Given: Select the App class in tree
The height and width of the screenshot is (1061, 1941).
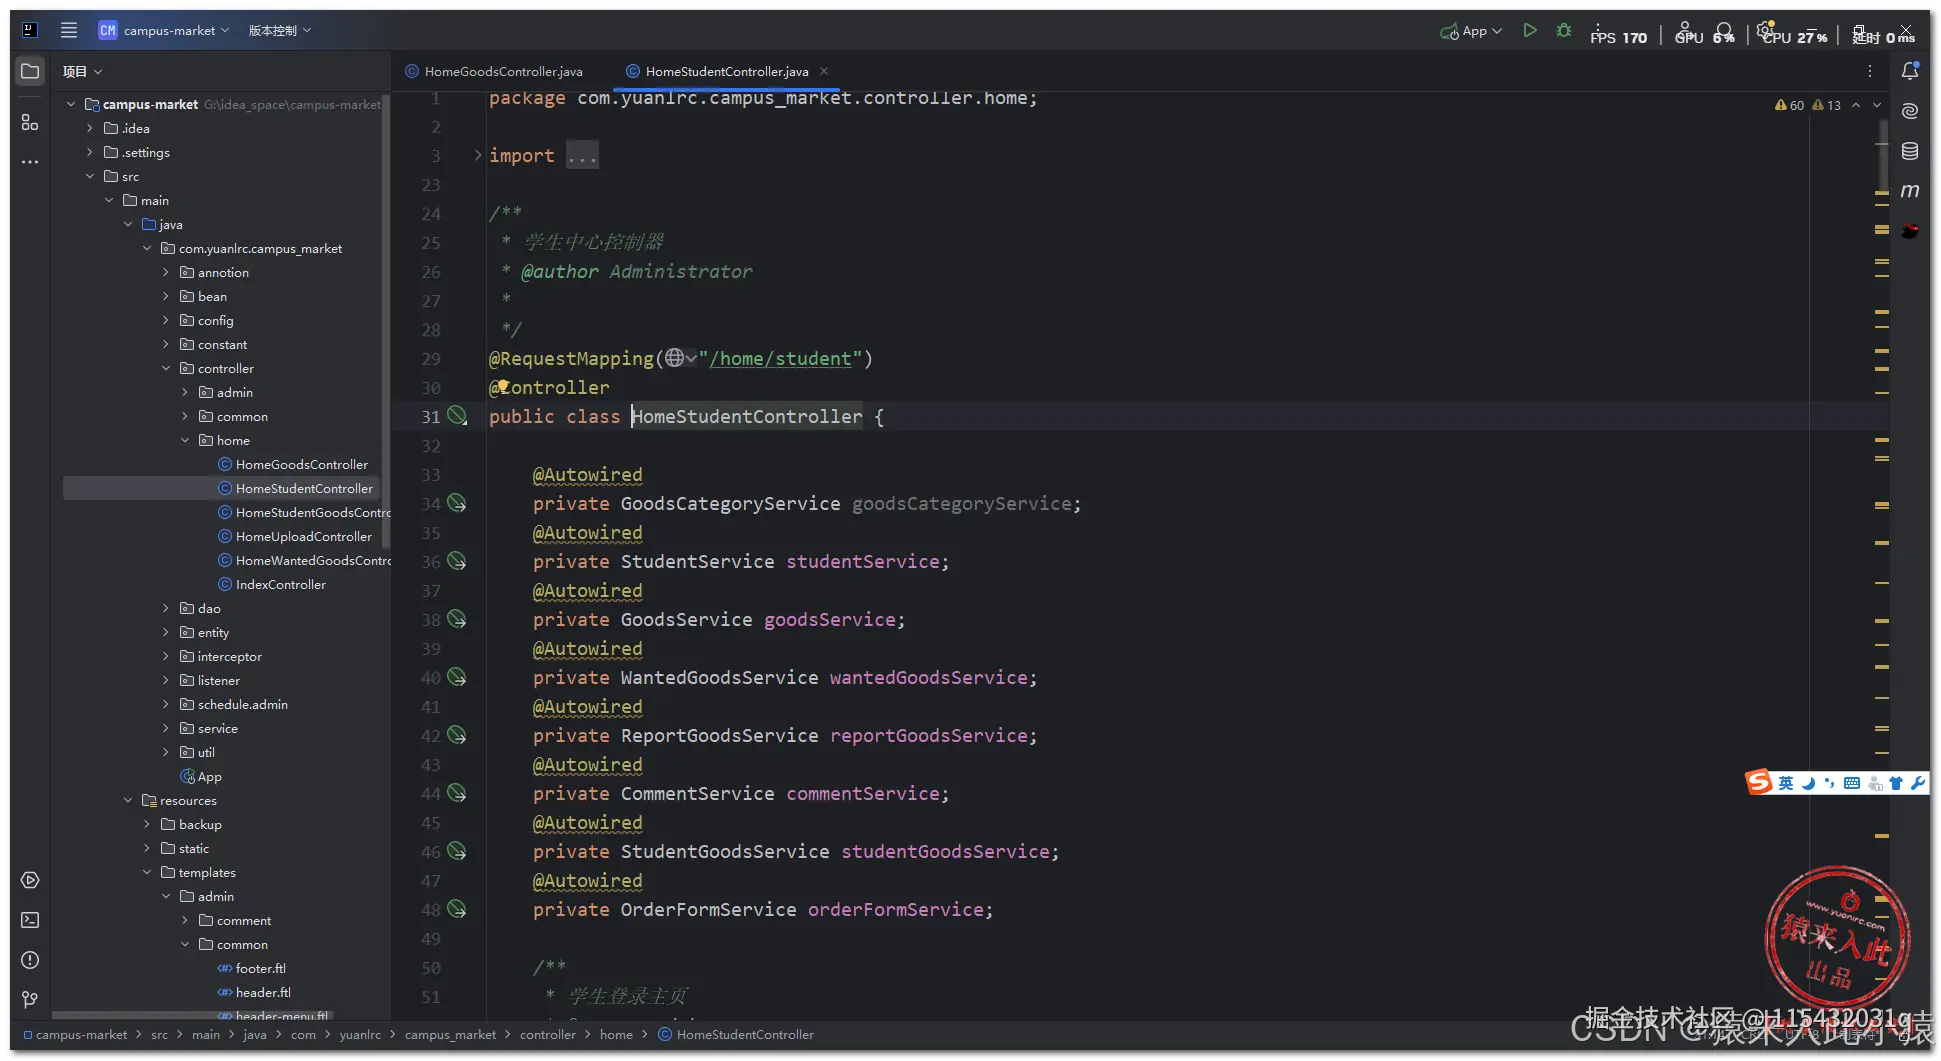Looking at the screenshot, I should (200, 776).
